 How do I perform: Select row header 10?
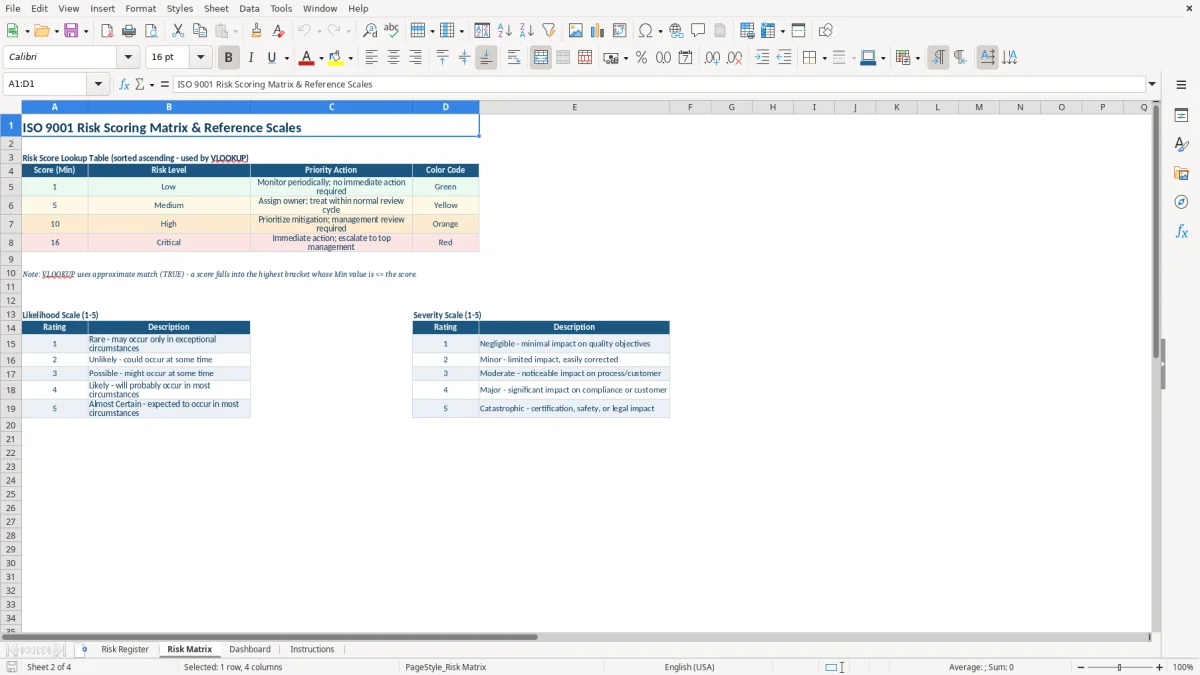point(11,273)
